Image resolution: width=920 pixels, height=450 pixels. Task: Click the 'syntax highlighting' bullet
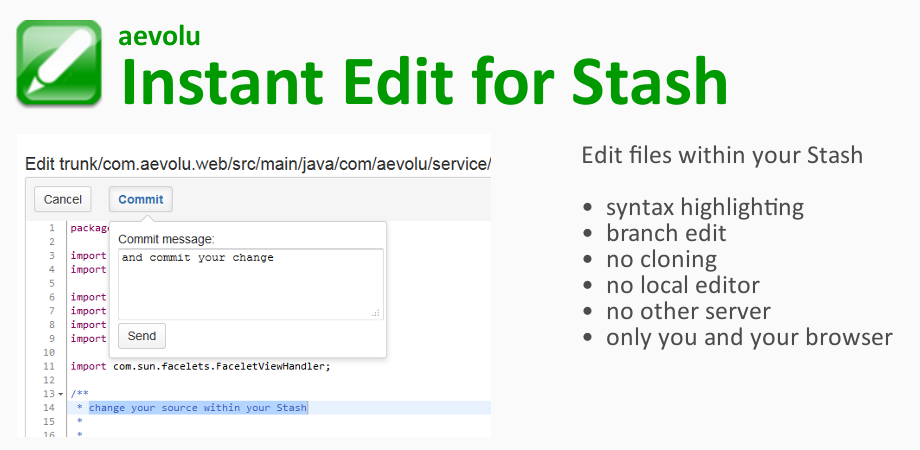705,208
